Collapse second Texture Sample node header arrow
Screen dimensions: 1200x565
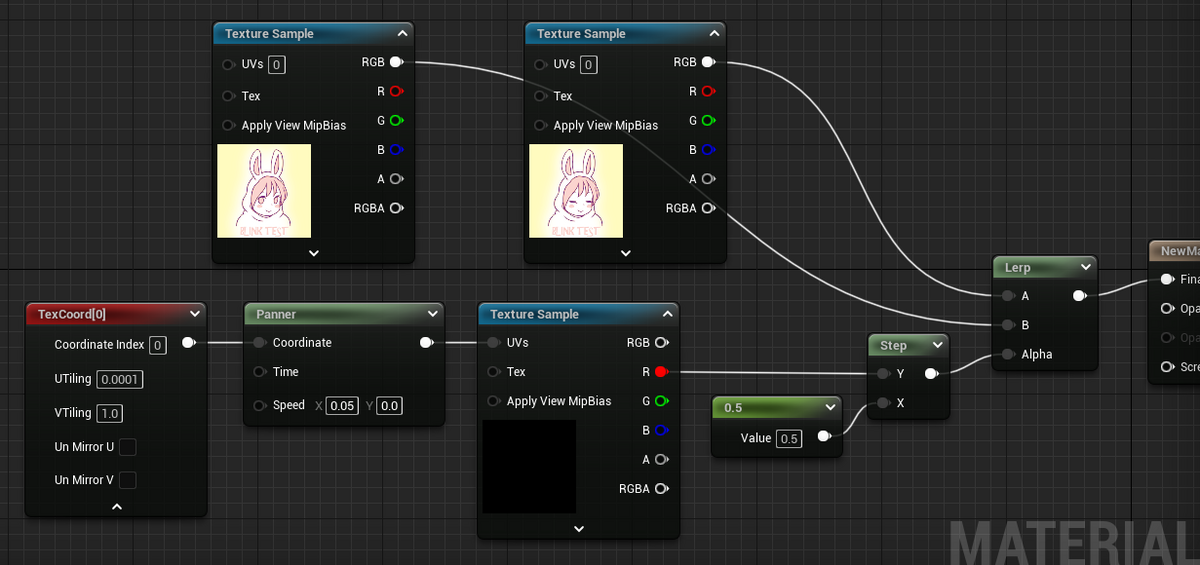pyautogui.click(x=713, y=33)
